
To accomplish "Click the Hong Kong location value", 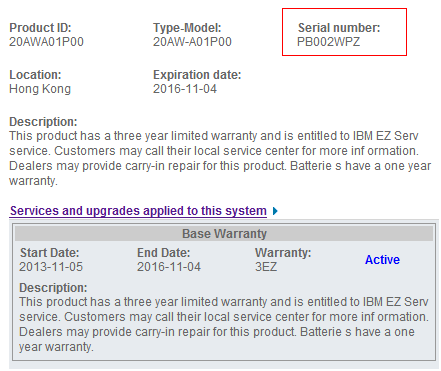I will point(40,89).
